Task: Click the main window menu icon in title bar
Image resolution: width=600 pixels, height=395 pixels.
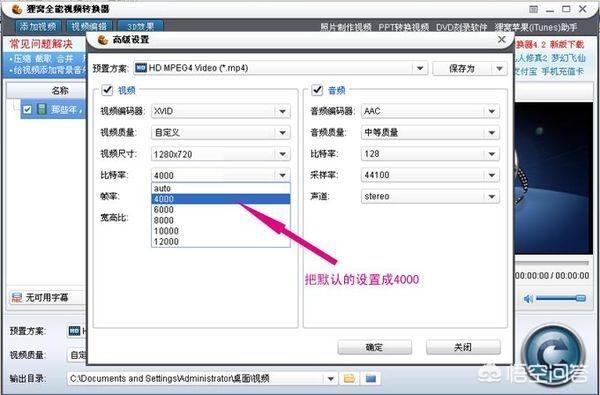Action: (533, 9)
